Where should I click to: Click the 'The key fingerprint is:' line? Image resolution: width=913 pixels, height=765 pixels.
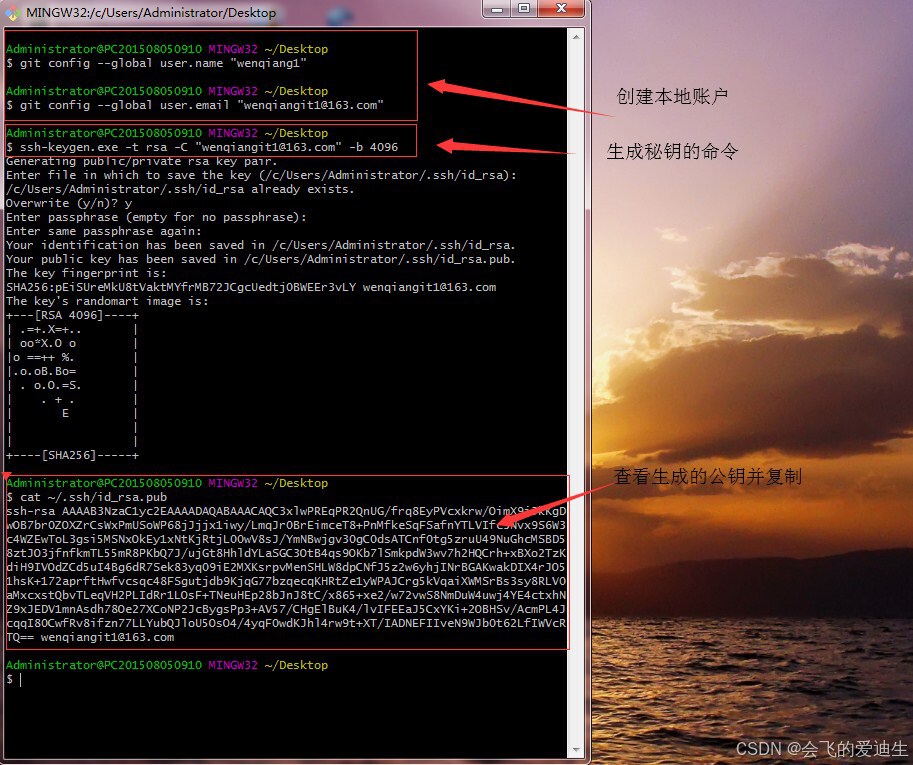coord(86,273)
